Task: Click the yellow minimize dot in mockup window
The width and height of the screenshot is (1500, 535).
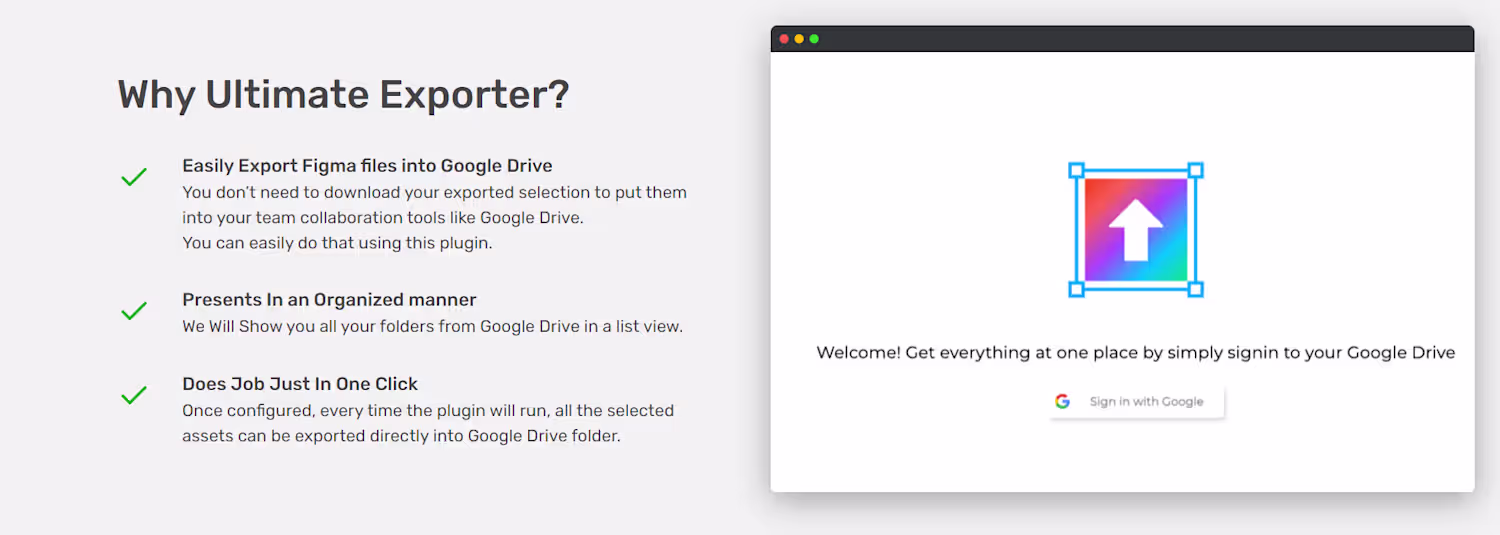Action: pos(799,39)
